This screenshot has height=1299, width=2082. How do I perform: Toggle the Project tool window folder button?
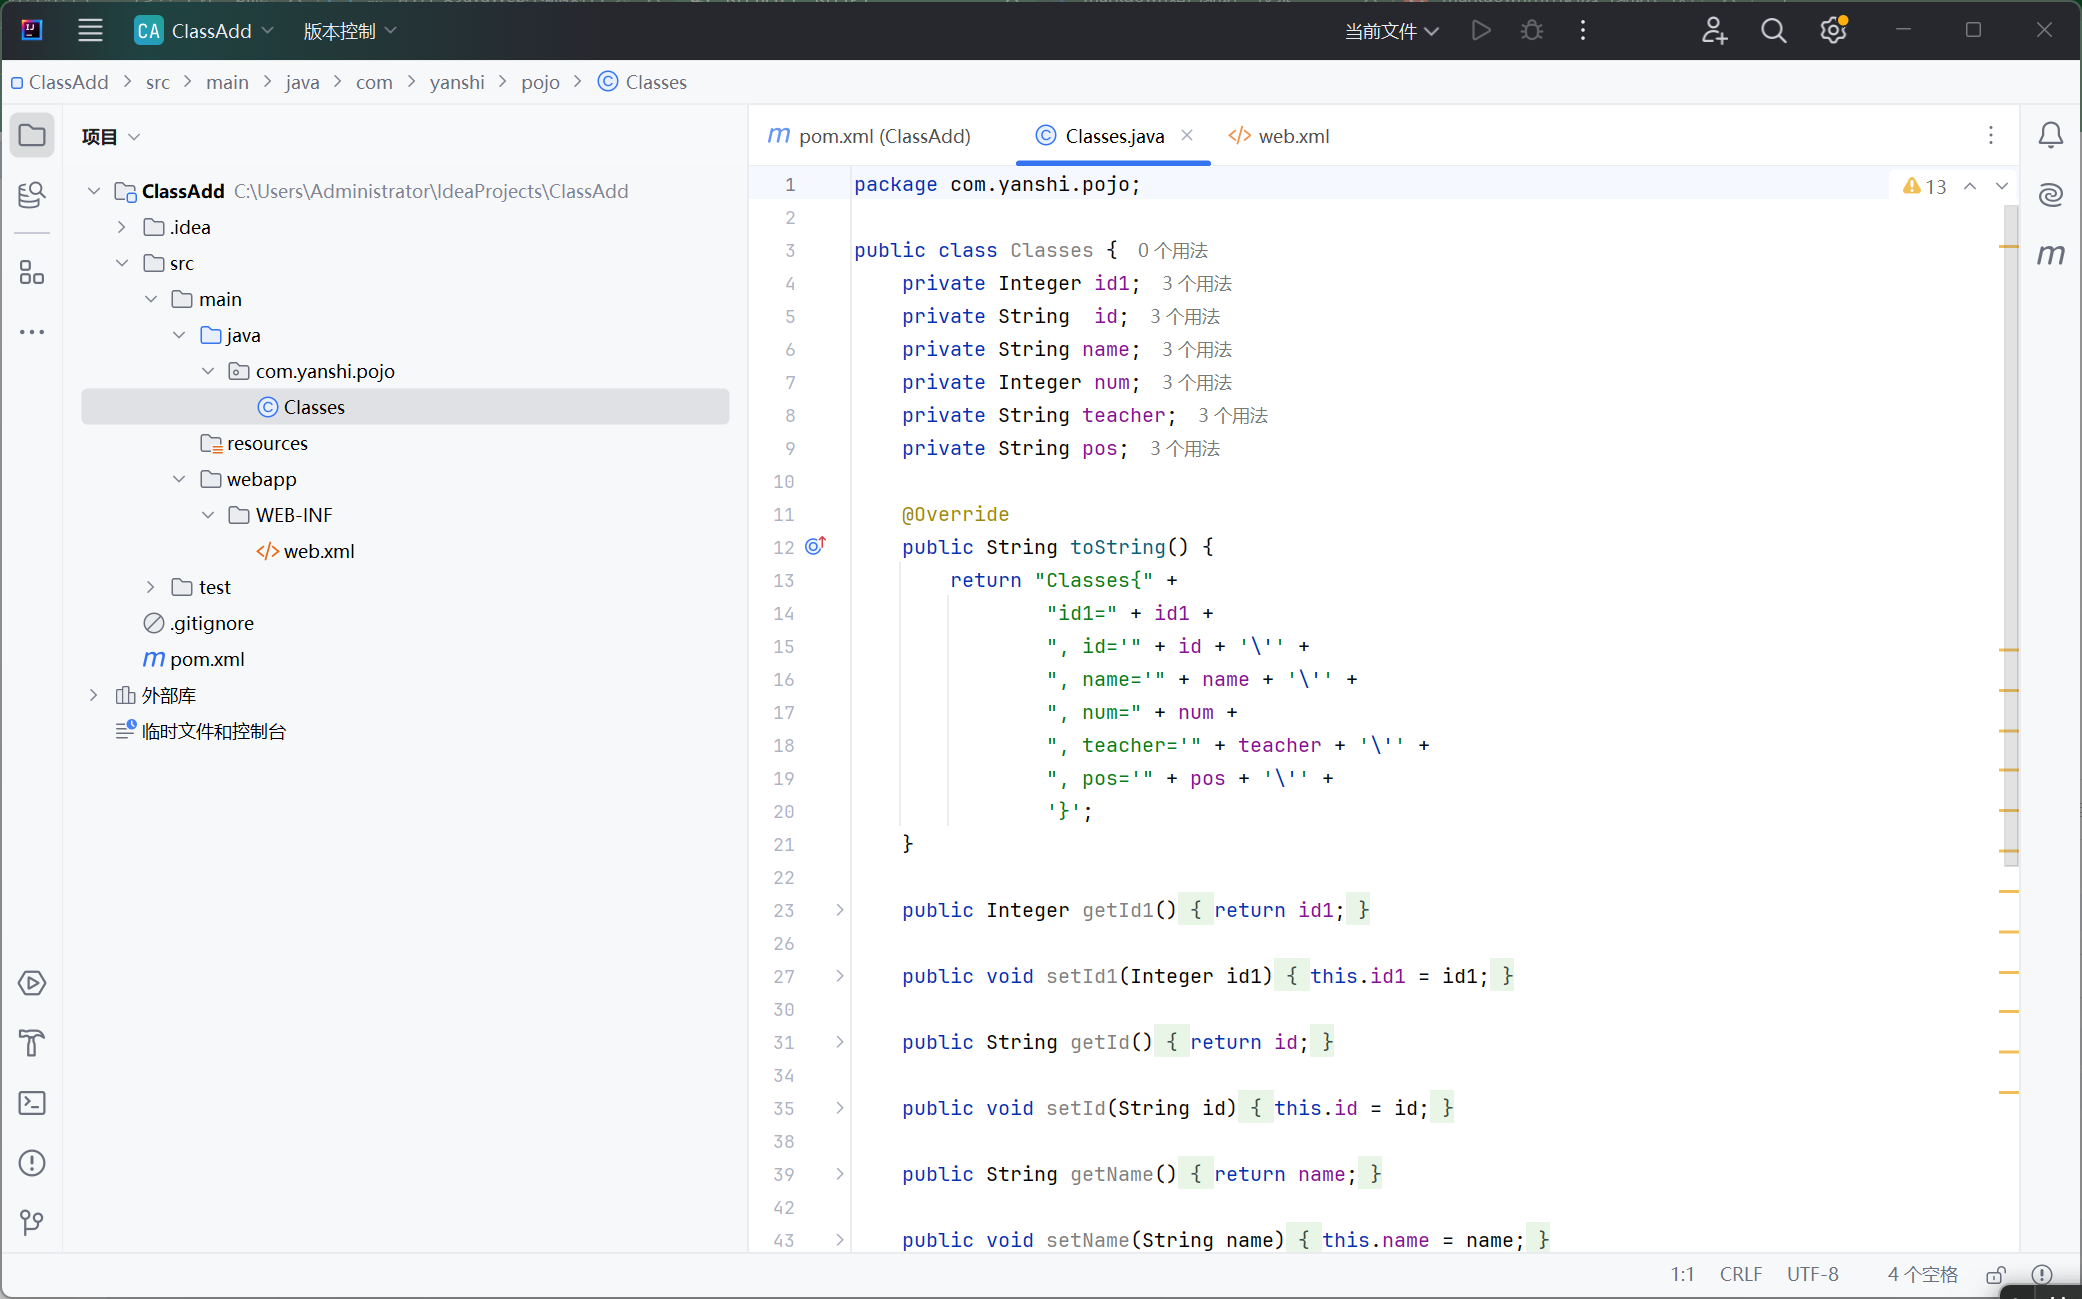tap(32, 135)
